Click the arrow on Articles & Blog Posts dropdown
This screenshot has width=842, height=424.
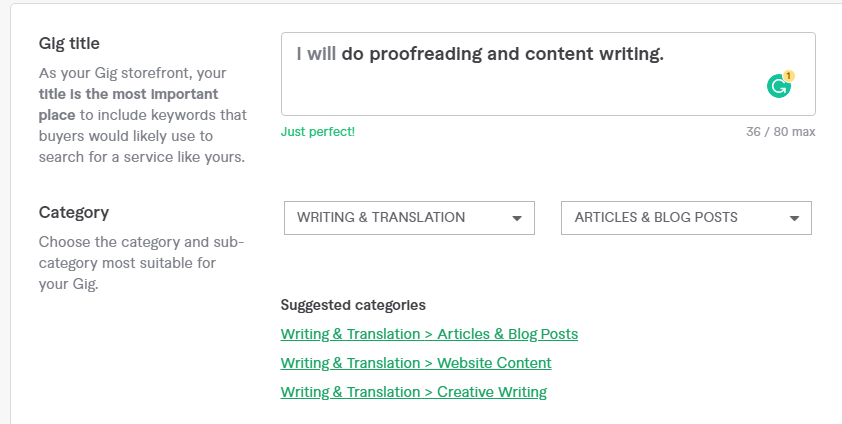794,218
